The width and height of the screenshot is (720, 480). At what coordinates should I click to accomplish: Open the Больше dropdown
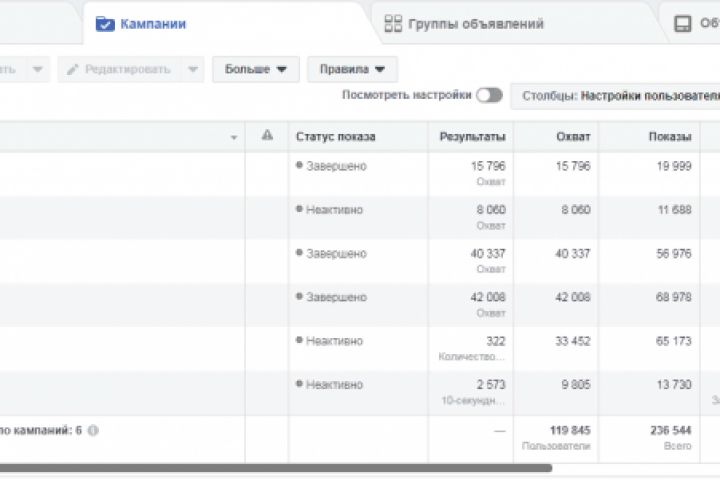coord(255,70)
